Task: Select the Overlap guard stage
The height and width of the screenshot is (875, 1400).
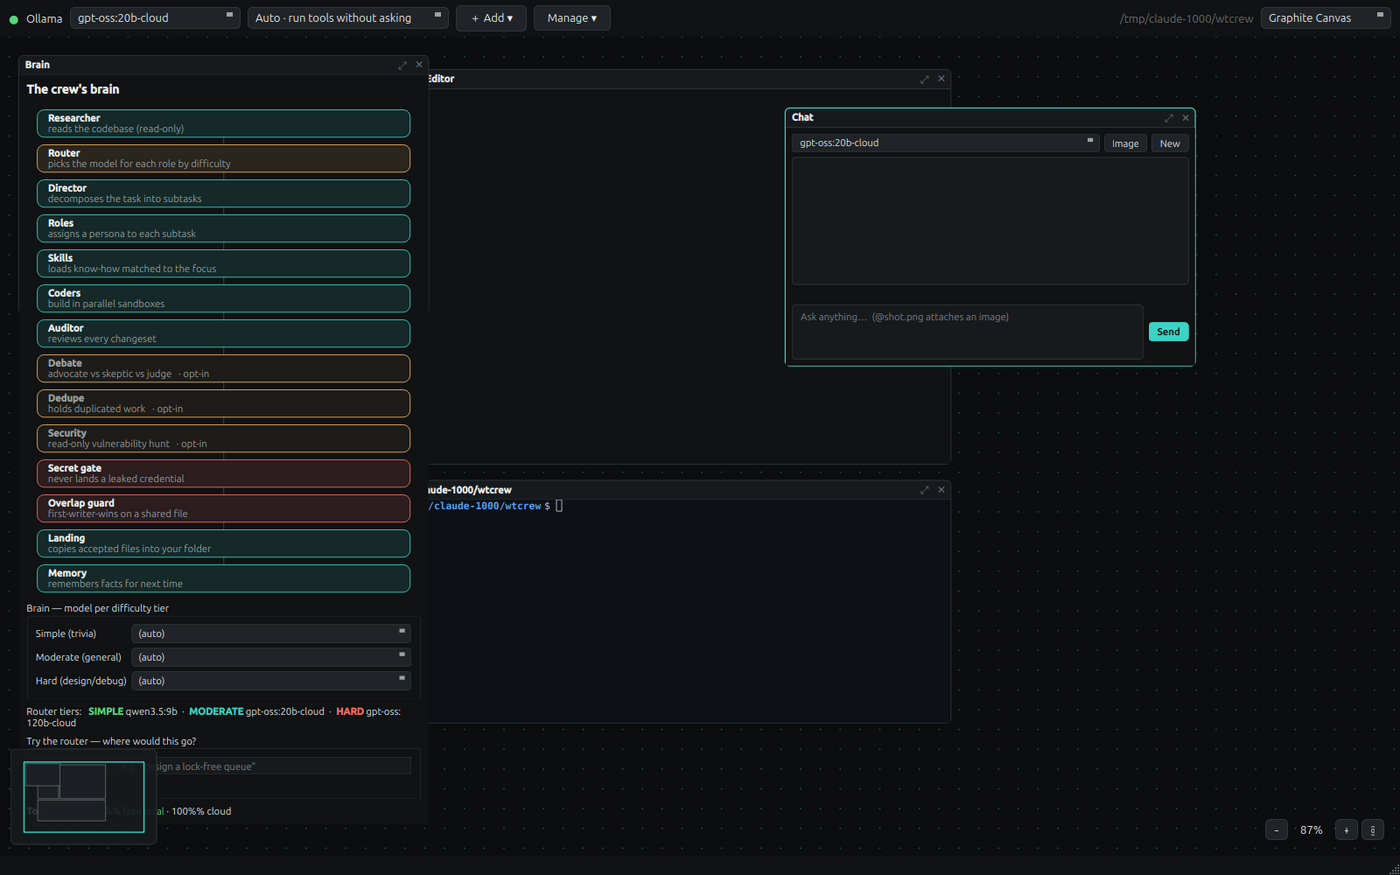Action: (x=224, y=508)
